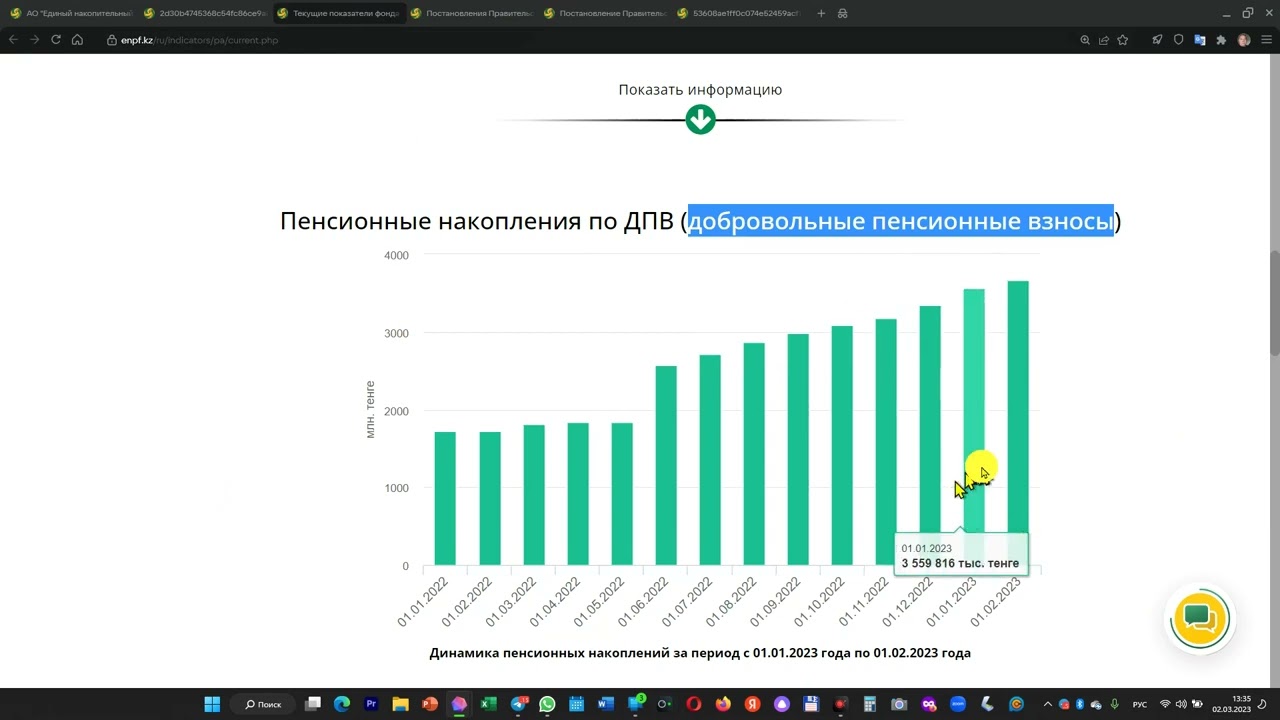
Task: Click the bar for 01.06.2022
Action: coord(666,466)
